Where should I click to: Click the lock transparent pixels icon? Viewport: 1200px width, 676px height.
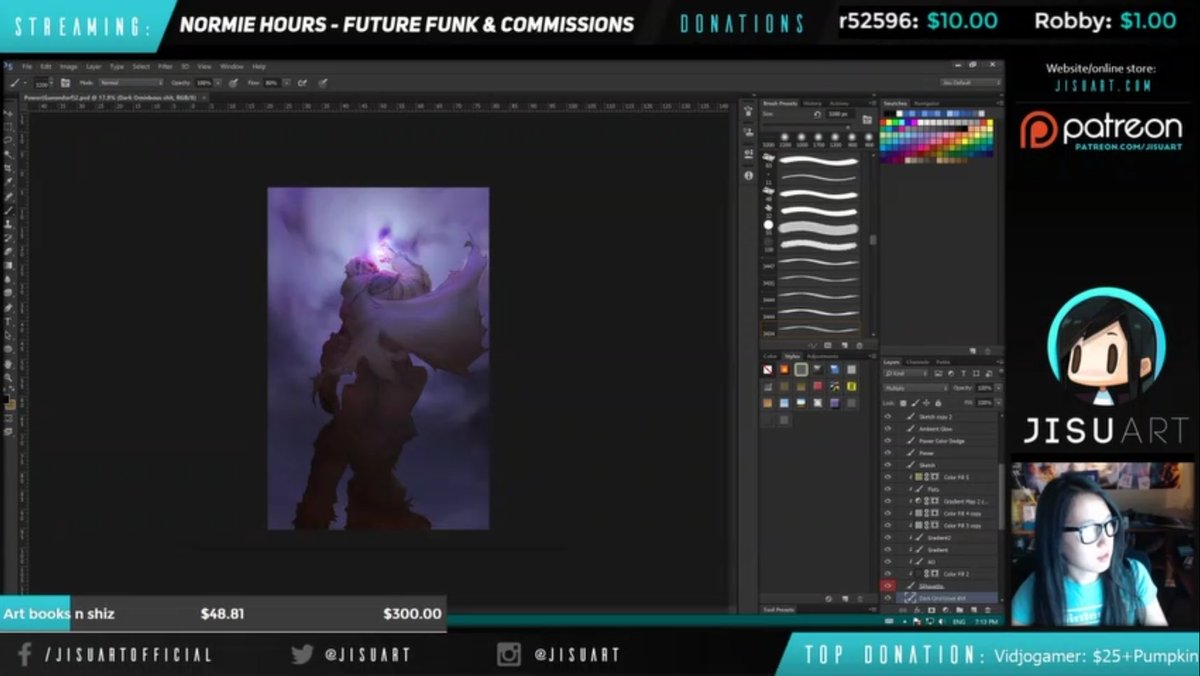(903, 403)
